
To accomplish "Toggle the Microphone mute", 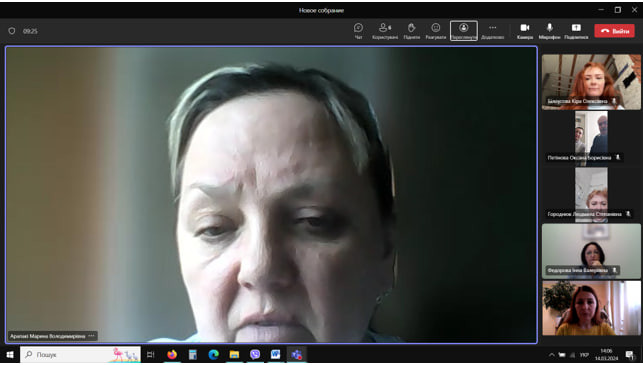I will [x=550, y=31].
